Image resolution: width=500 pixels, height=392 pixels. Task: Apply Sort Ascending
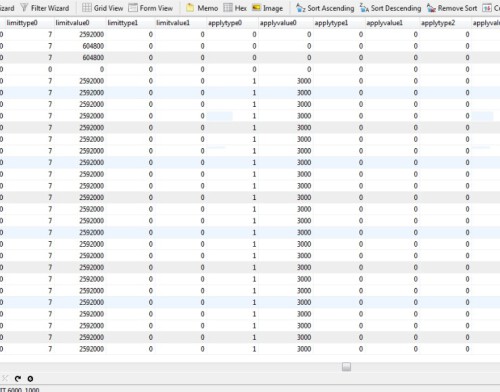click(x=325, y=8)
